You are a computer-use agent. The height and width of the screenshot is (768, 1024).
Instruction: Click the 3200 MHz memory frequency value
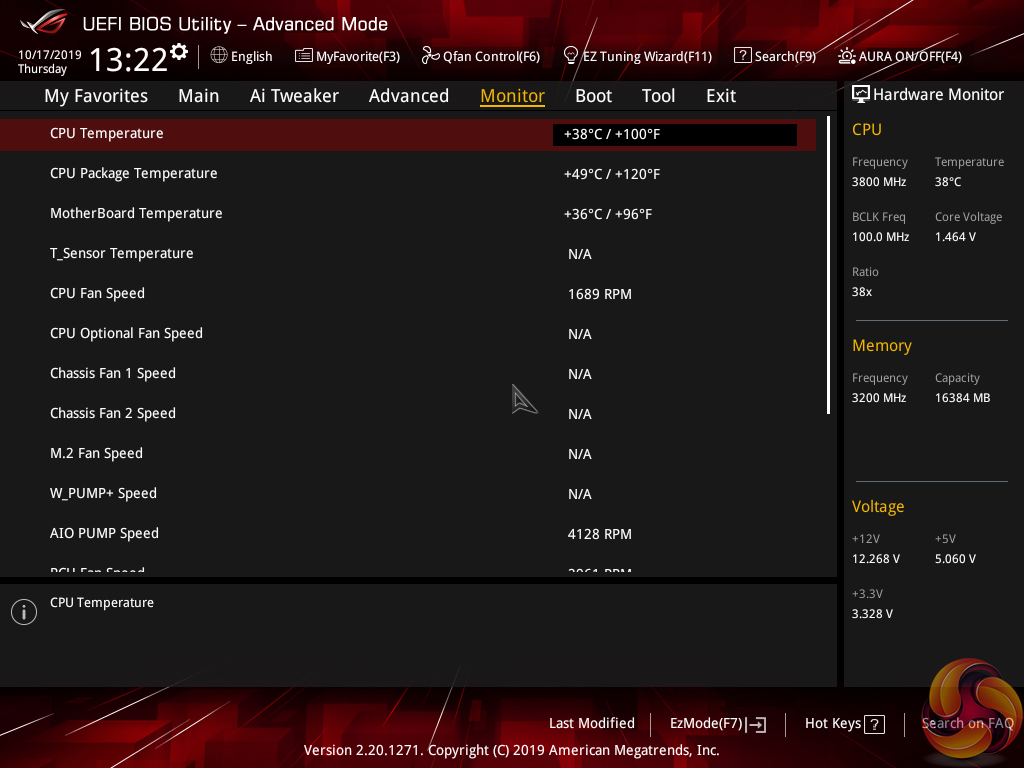click(879, 398)
